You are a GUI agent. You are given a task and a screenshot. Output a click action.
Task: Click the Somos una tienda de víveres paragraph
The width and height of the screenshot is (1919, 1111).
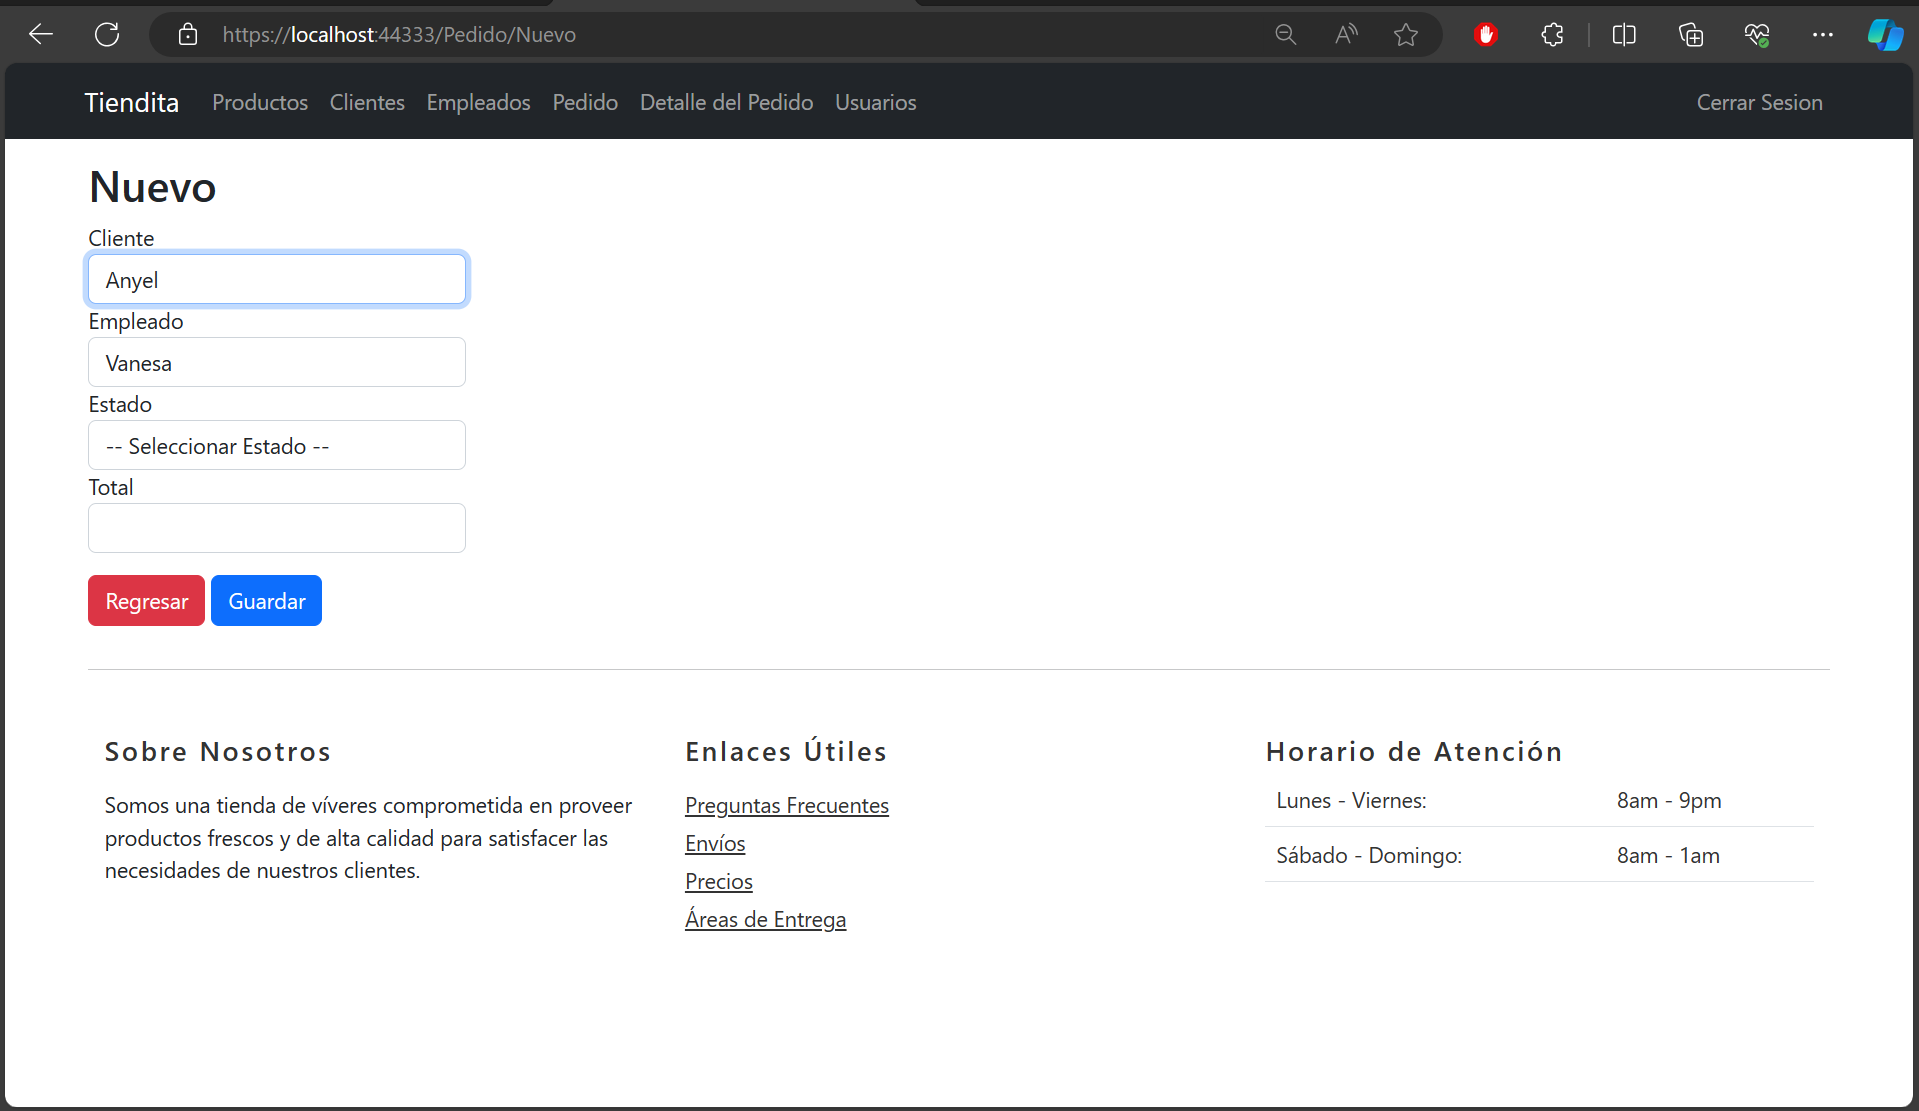pyautogui.click(x=368, y=838)
